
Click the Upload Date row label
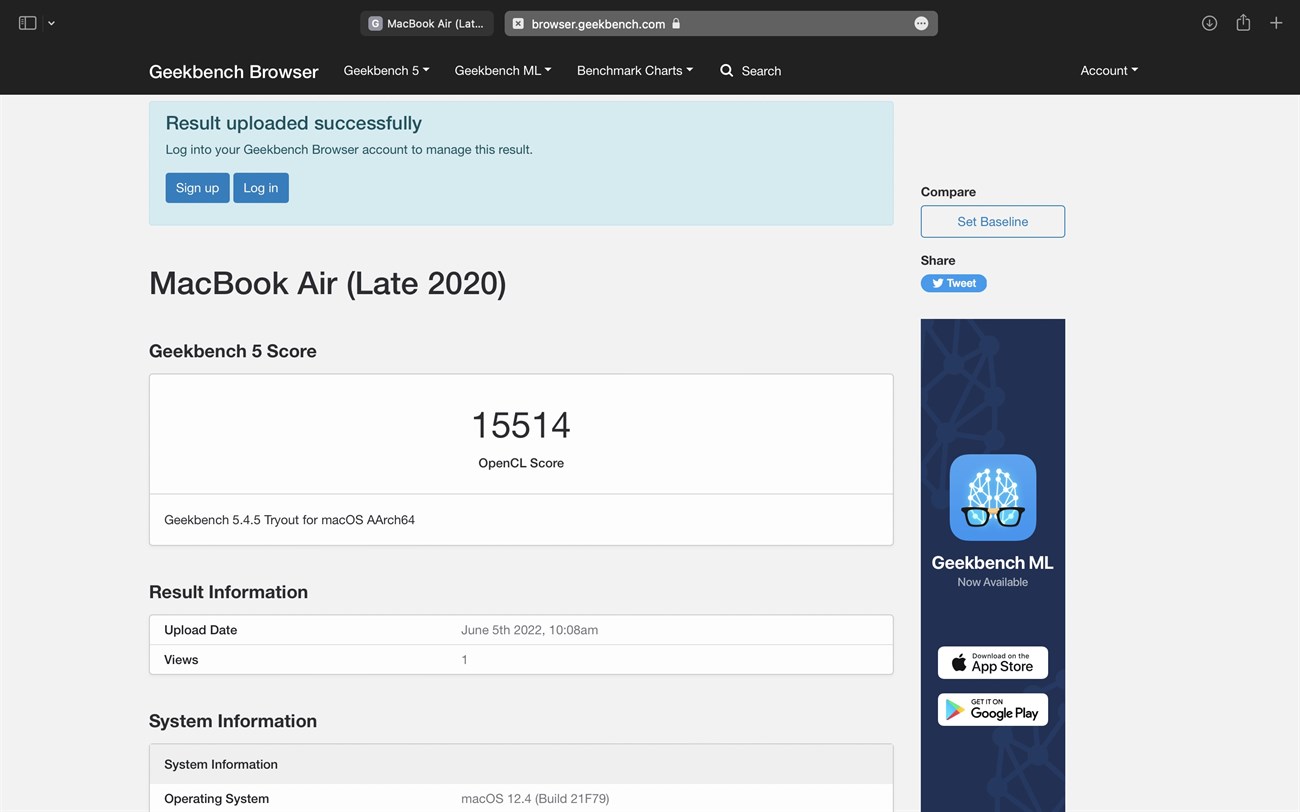pyautogui.click(x=200, y=630)
